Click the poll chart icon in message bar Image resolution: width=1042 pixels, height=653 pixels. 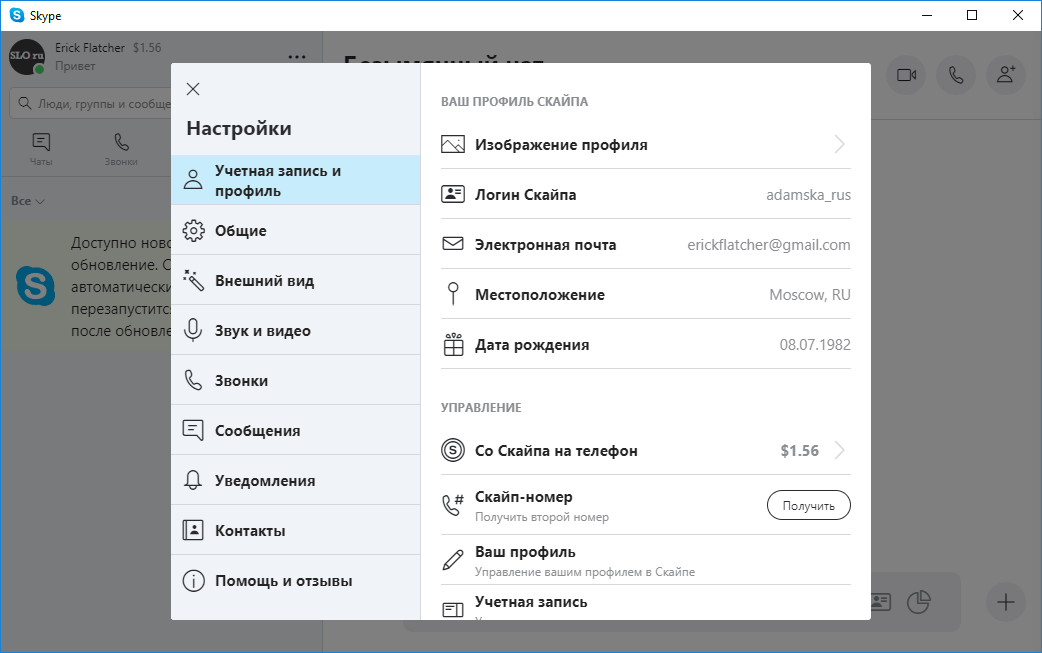[918, 603]
